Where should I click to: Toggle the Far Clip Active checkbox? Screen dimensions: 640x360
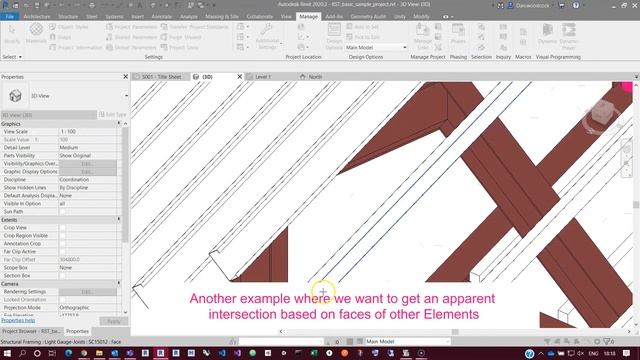62,252
